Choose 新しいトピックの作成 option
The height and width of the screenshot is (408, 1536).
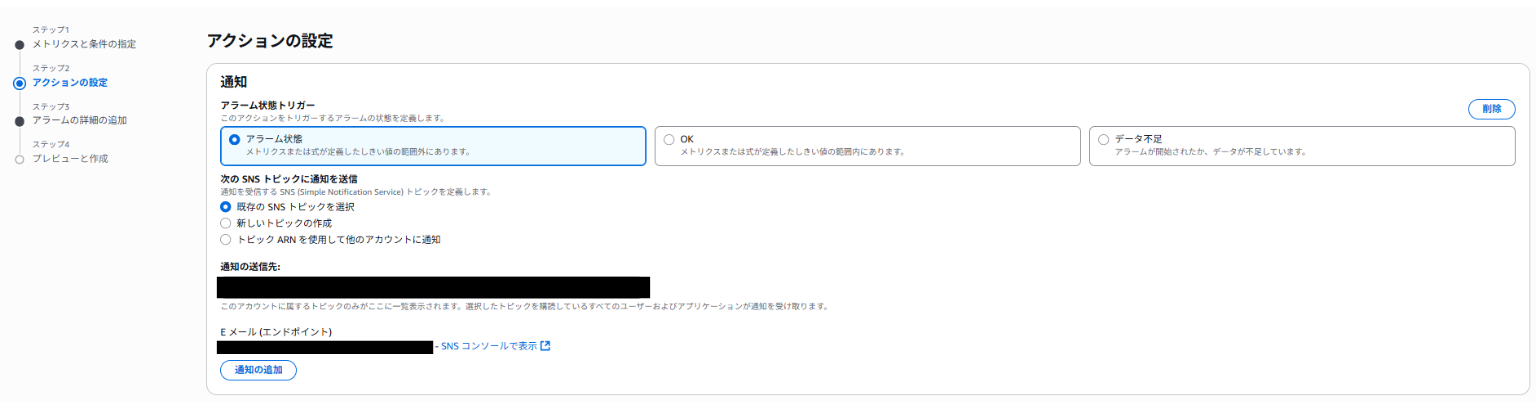226,223
